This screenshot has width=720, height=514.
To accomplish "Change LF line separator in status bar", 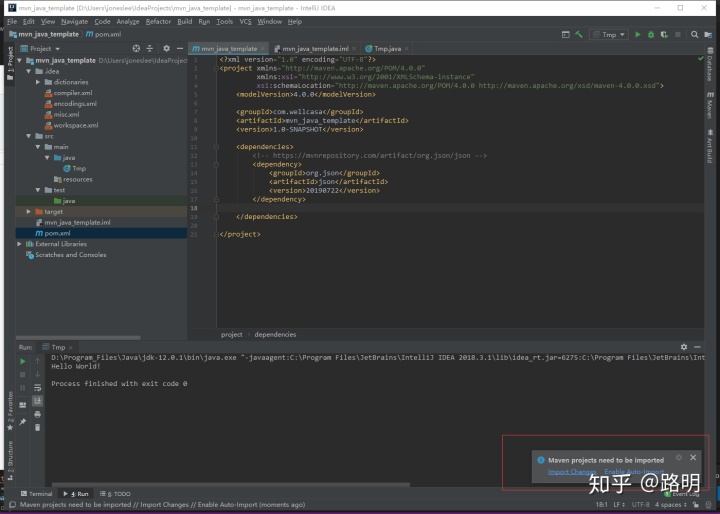I will 619,504.
